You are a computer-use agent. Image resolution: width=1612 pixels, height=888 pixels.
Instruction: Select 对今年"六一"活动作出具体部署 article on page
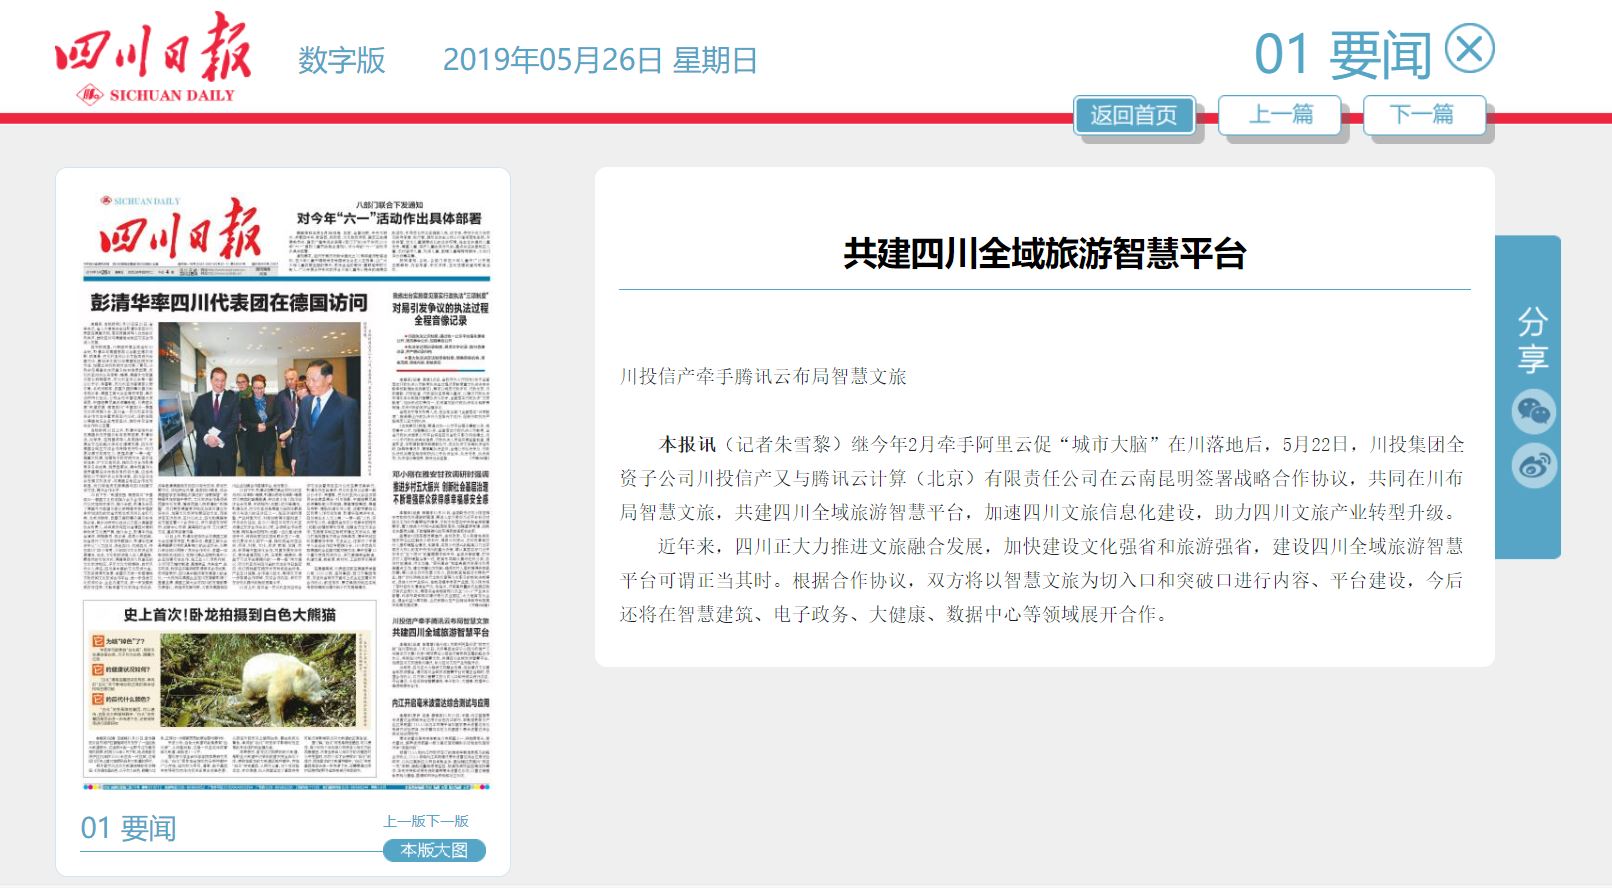(388, 218)
